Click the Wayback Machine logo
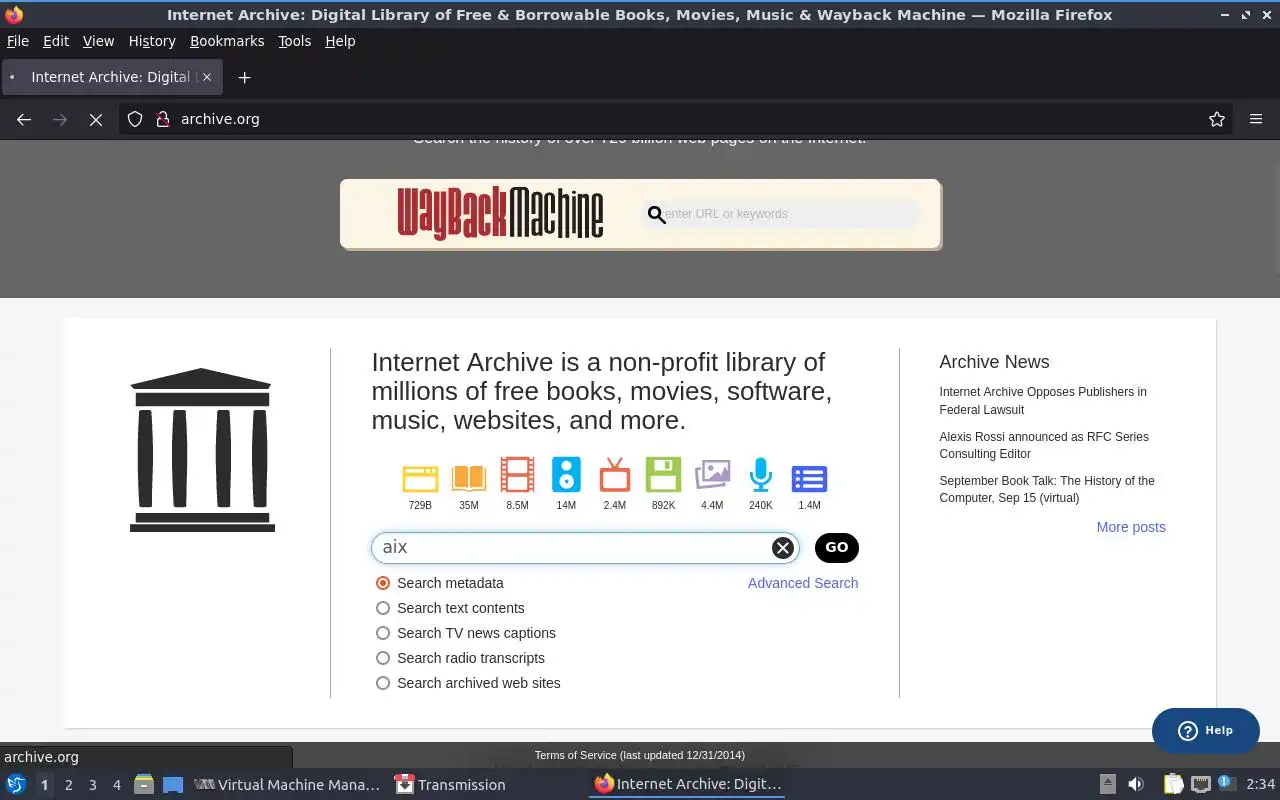The height and width of the screenshot is (800, 1280). (500, 213)
